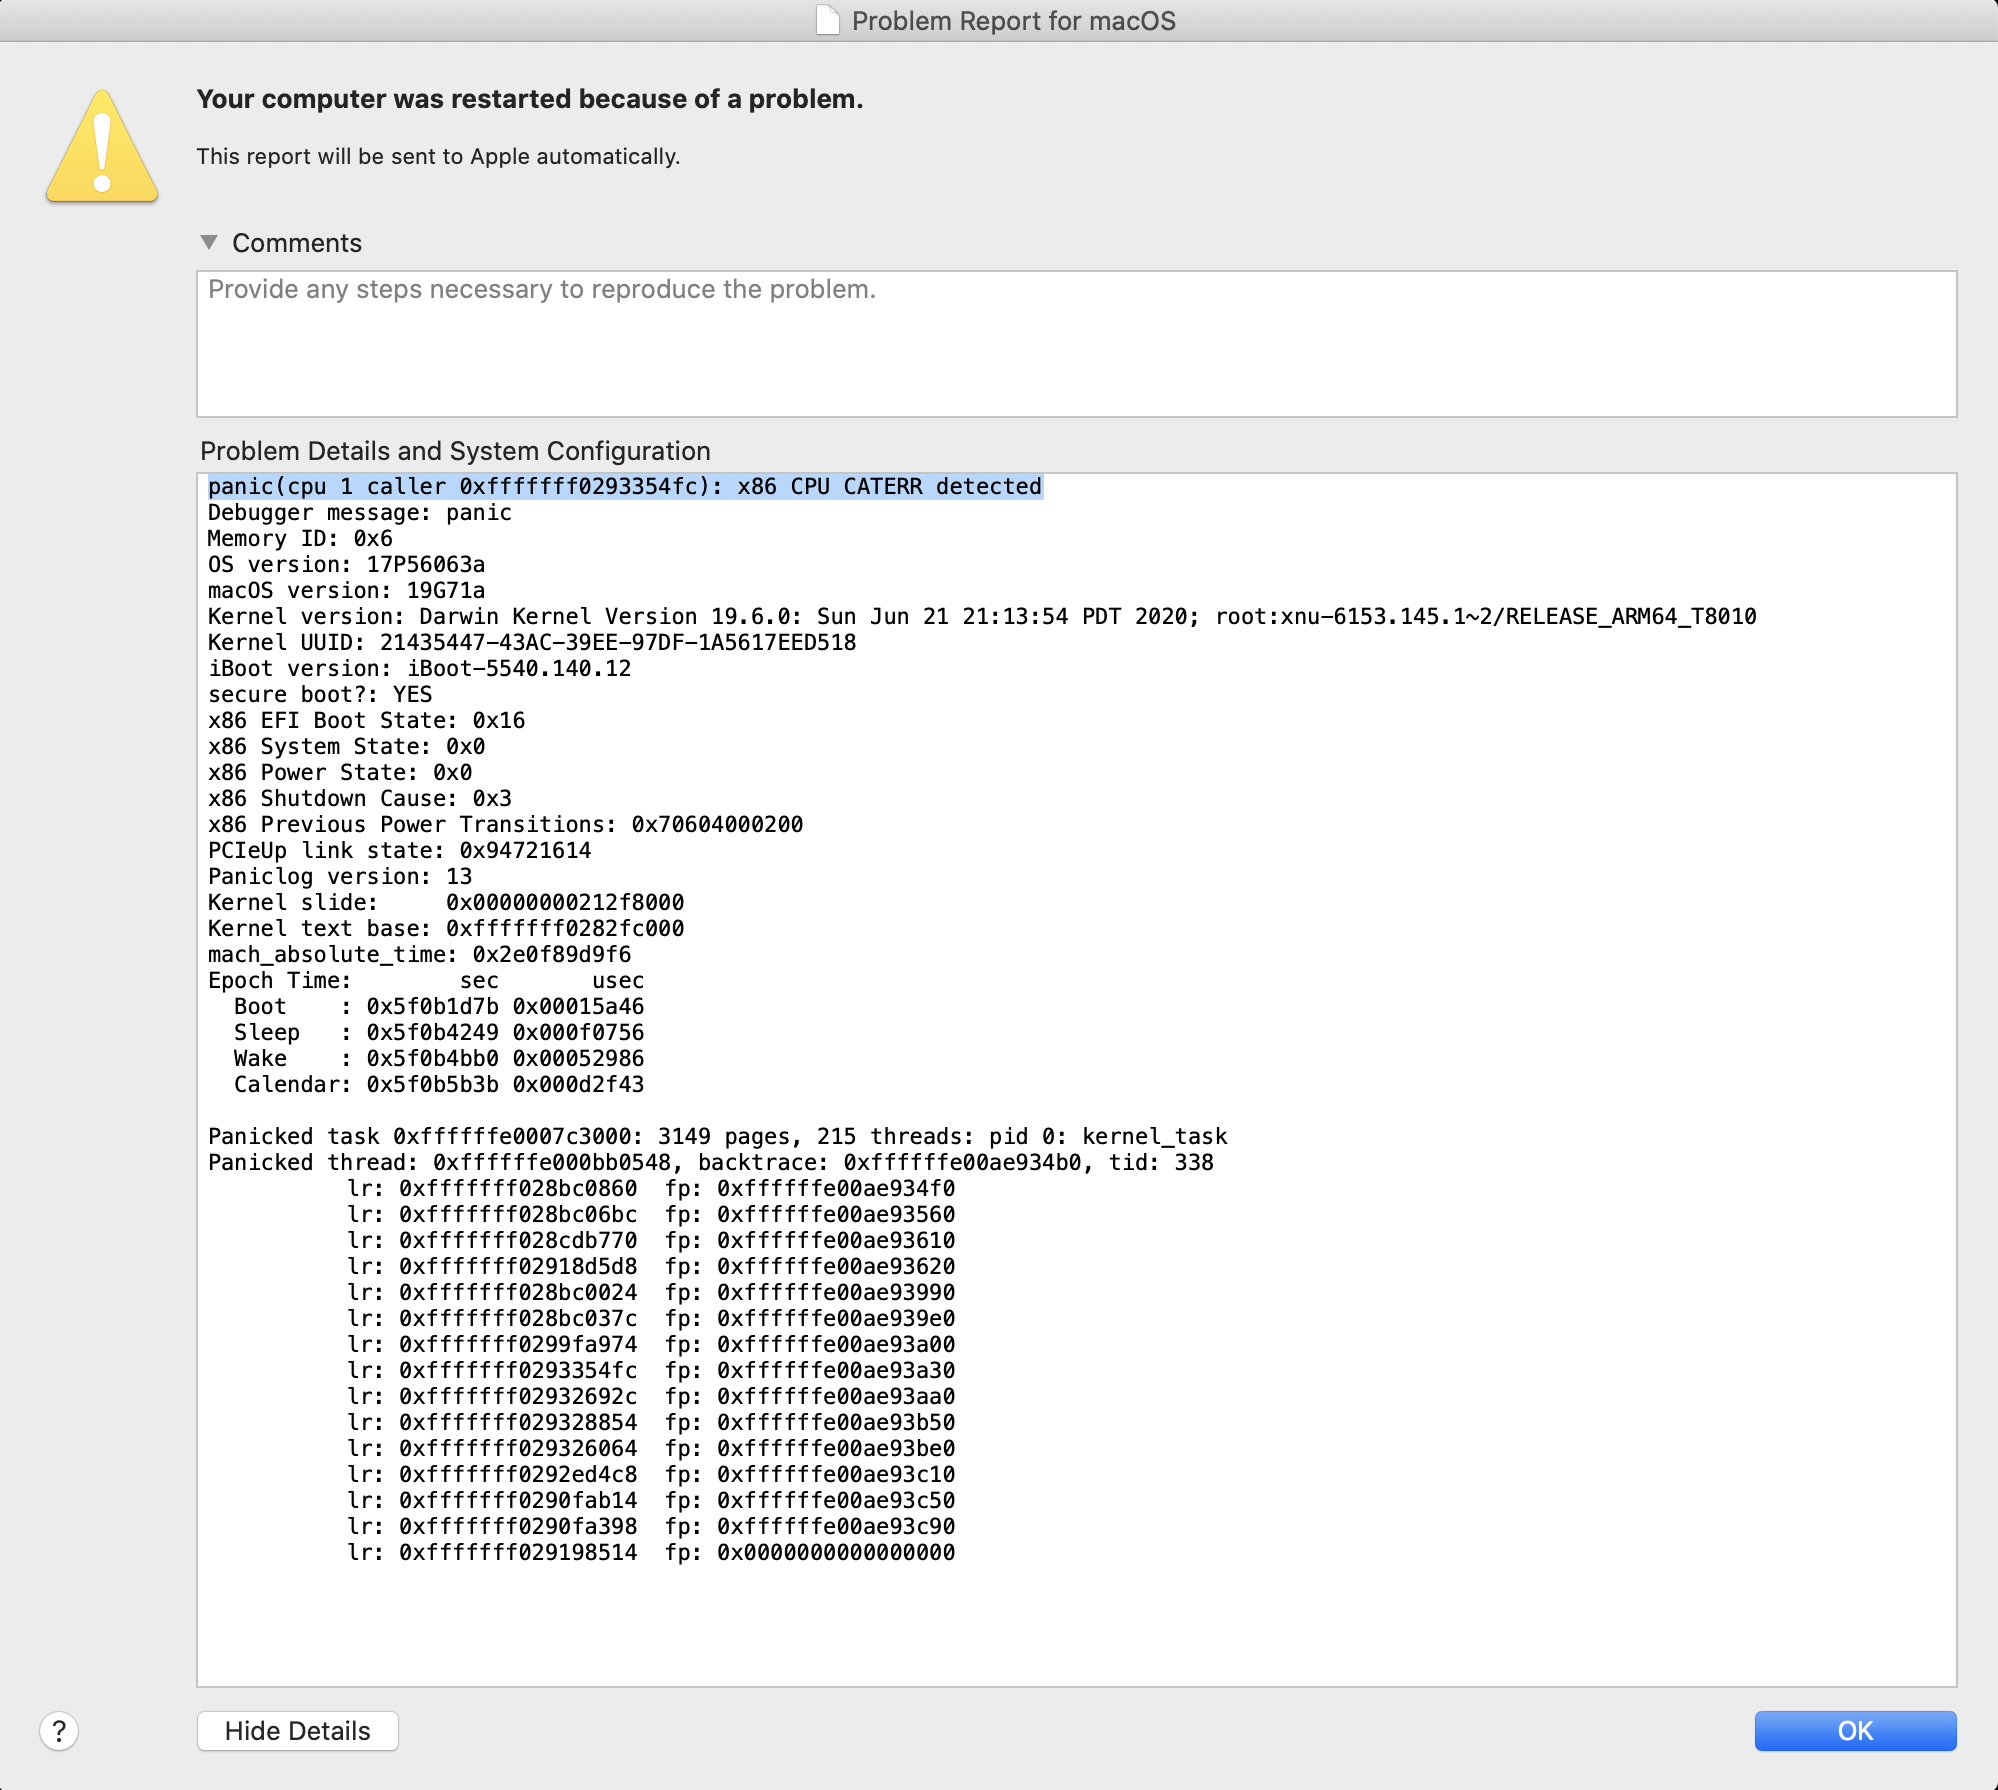This screenshot has height=1790, width=1998.
Task: Click the Kernel version line in details
Action: pos(981,617)
